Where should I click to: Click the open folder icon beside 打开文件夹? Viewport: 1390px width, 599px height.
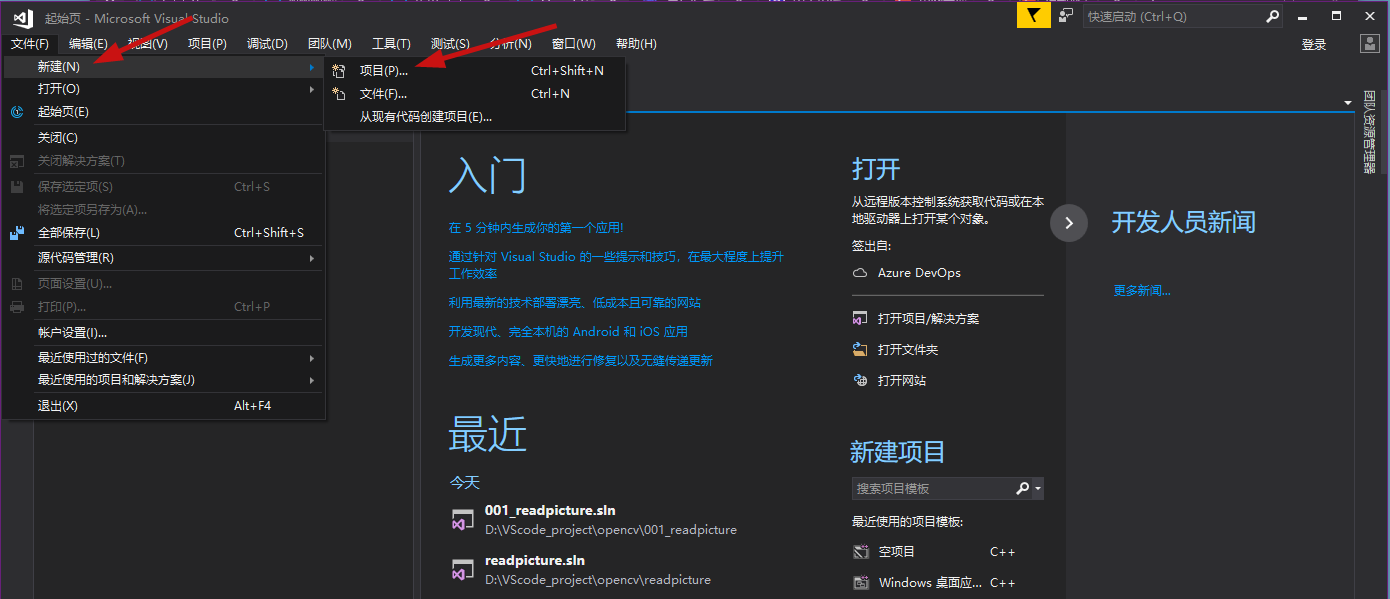coord(860,350)
